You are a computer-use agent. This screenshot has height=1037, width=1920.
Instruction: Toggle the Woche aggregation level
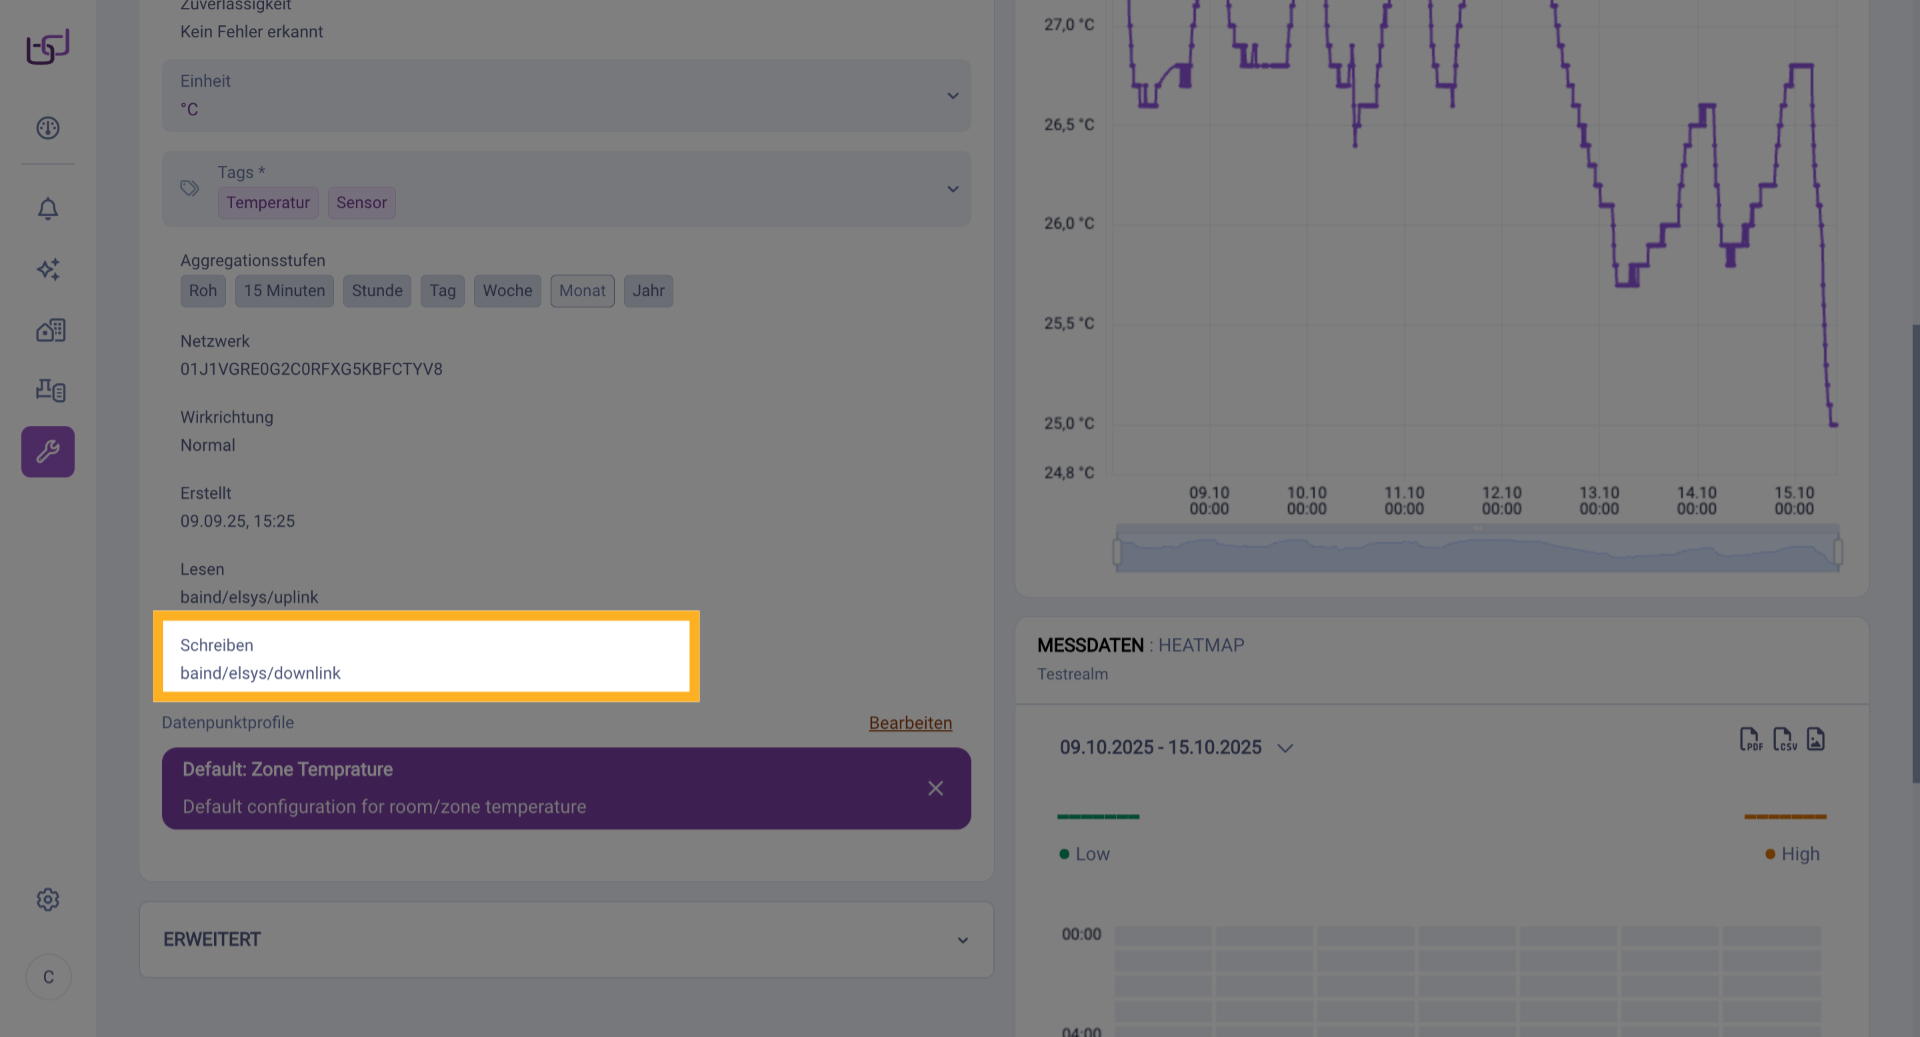(x=507, y=291)
